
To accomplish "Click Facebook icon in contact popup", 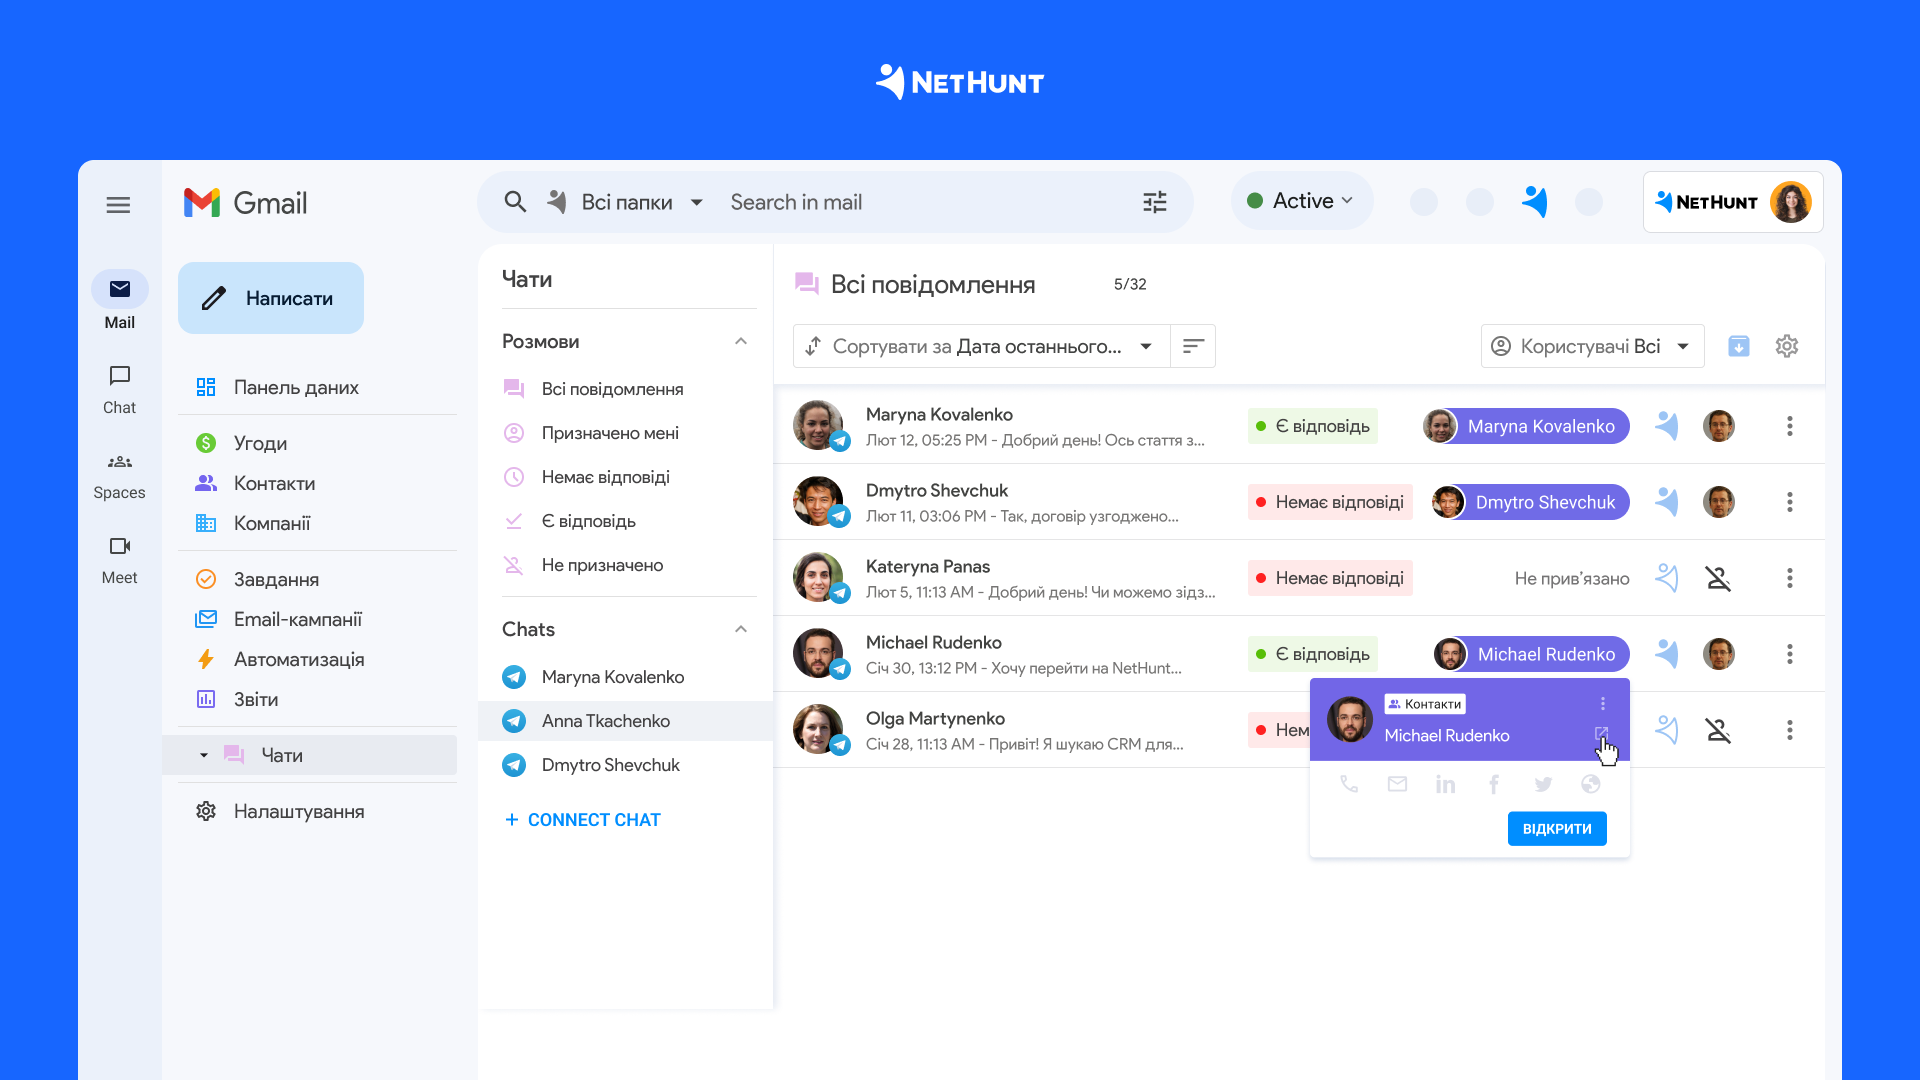I will pos(1494,784).
